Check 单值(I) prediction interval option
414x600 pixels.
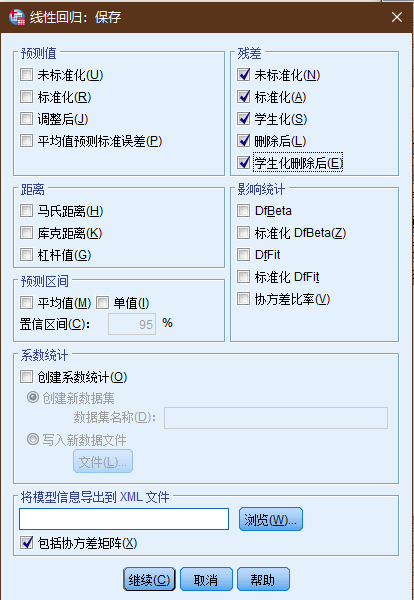point(103,303)
